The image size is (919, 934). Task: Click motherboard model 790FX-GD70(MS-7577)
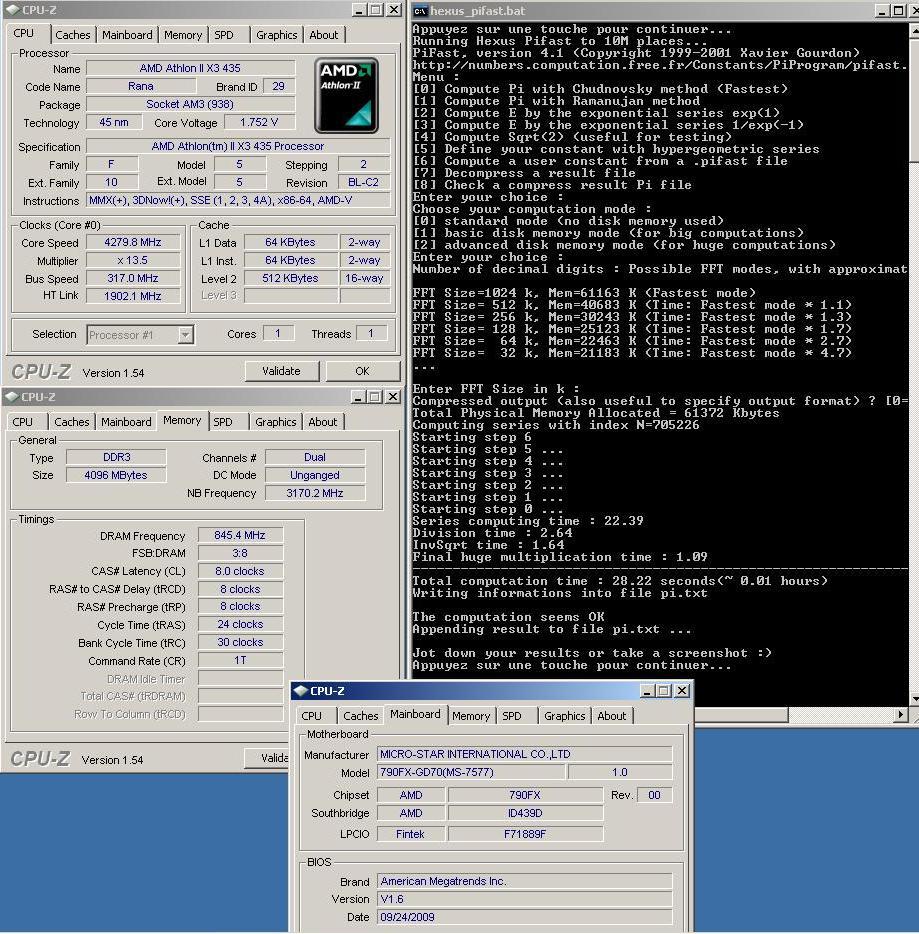[471, 772]
